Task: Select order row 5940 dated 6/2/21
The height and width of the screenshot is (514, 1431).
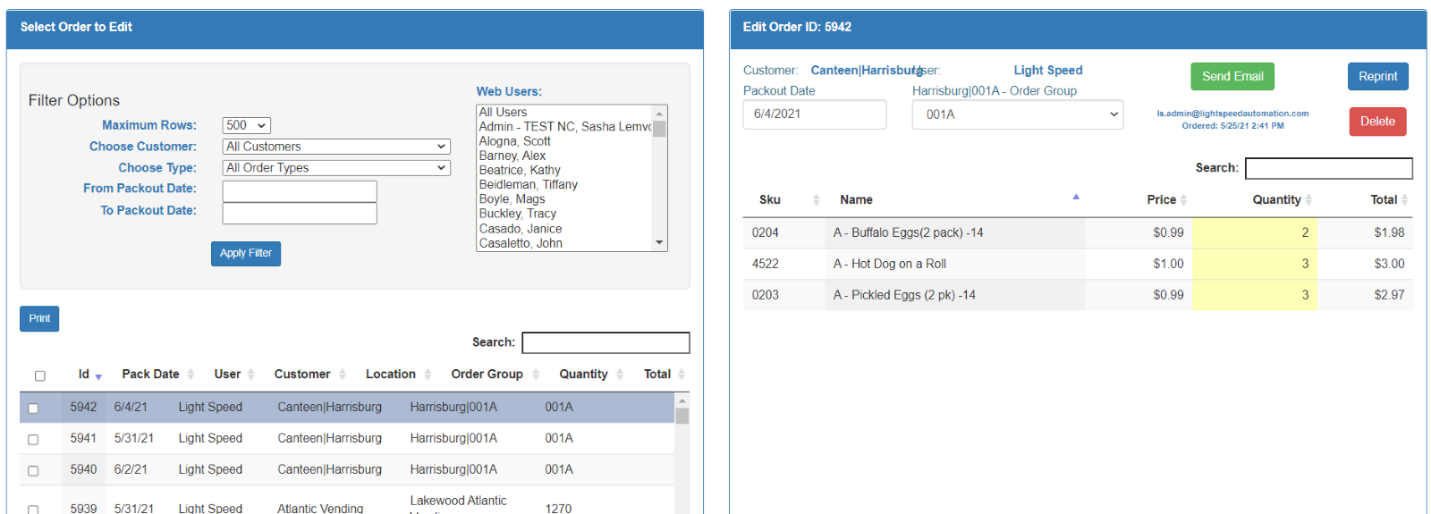Action: coord(347,470)
